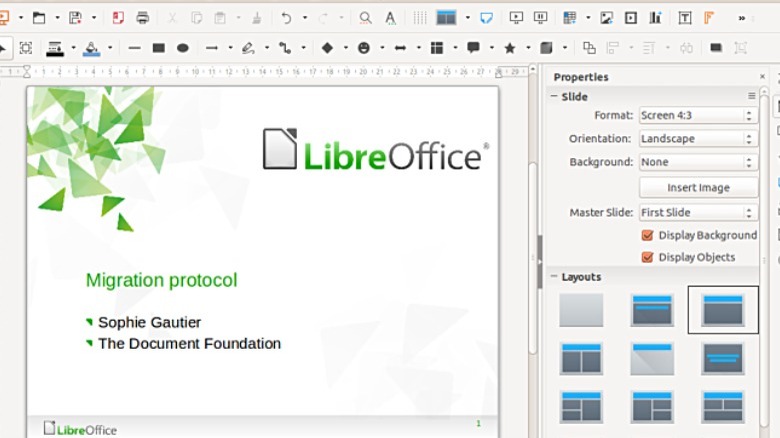Select the Stars and Banners shape tool
The image size is (780, 438).
point(510,48)
